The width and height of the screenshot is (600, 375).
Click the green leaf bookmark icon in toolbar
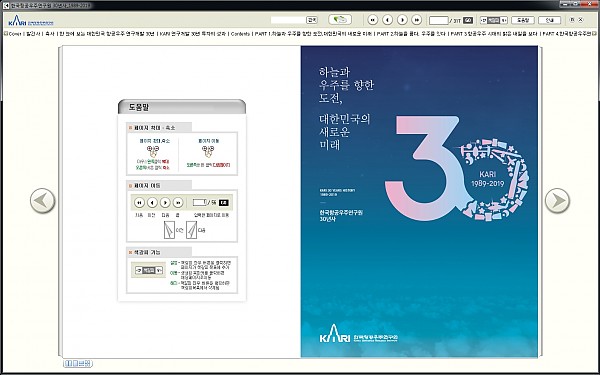point(340,20)
